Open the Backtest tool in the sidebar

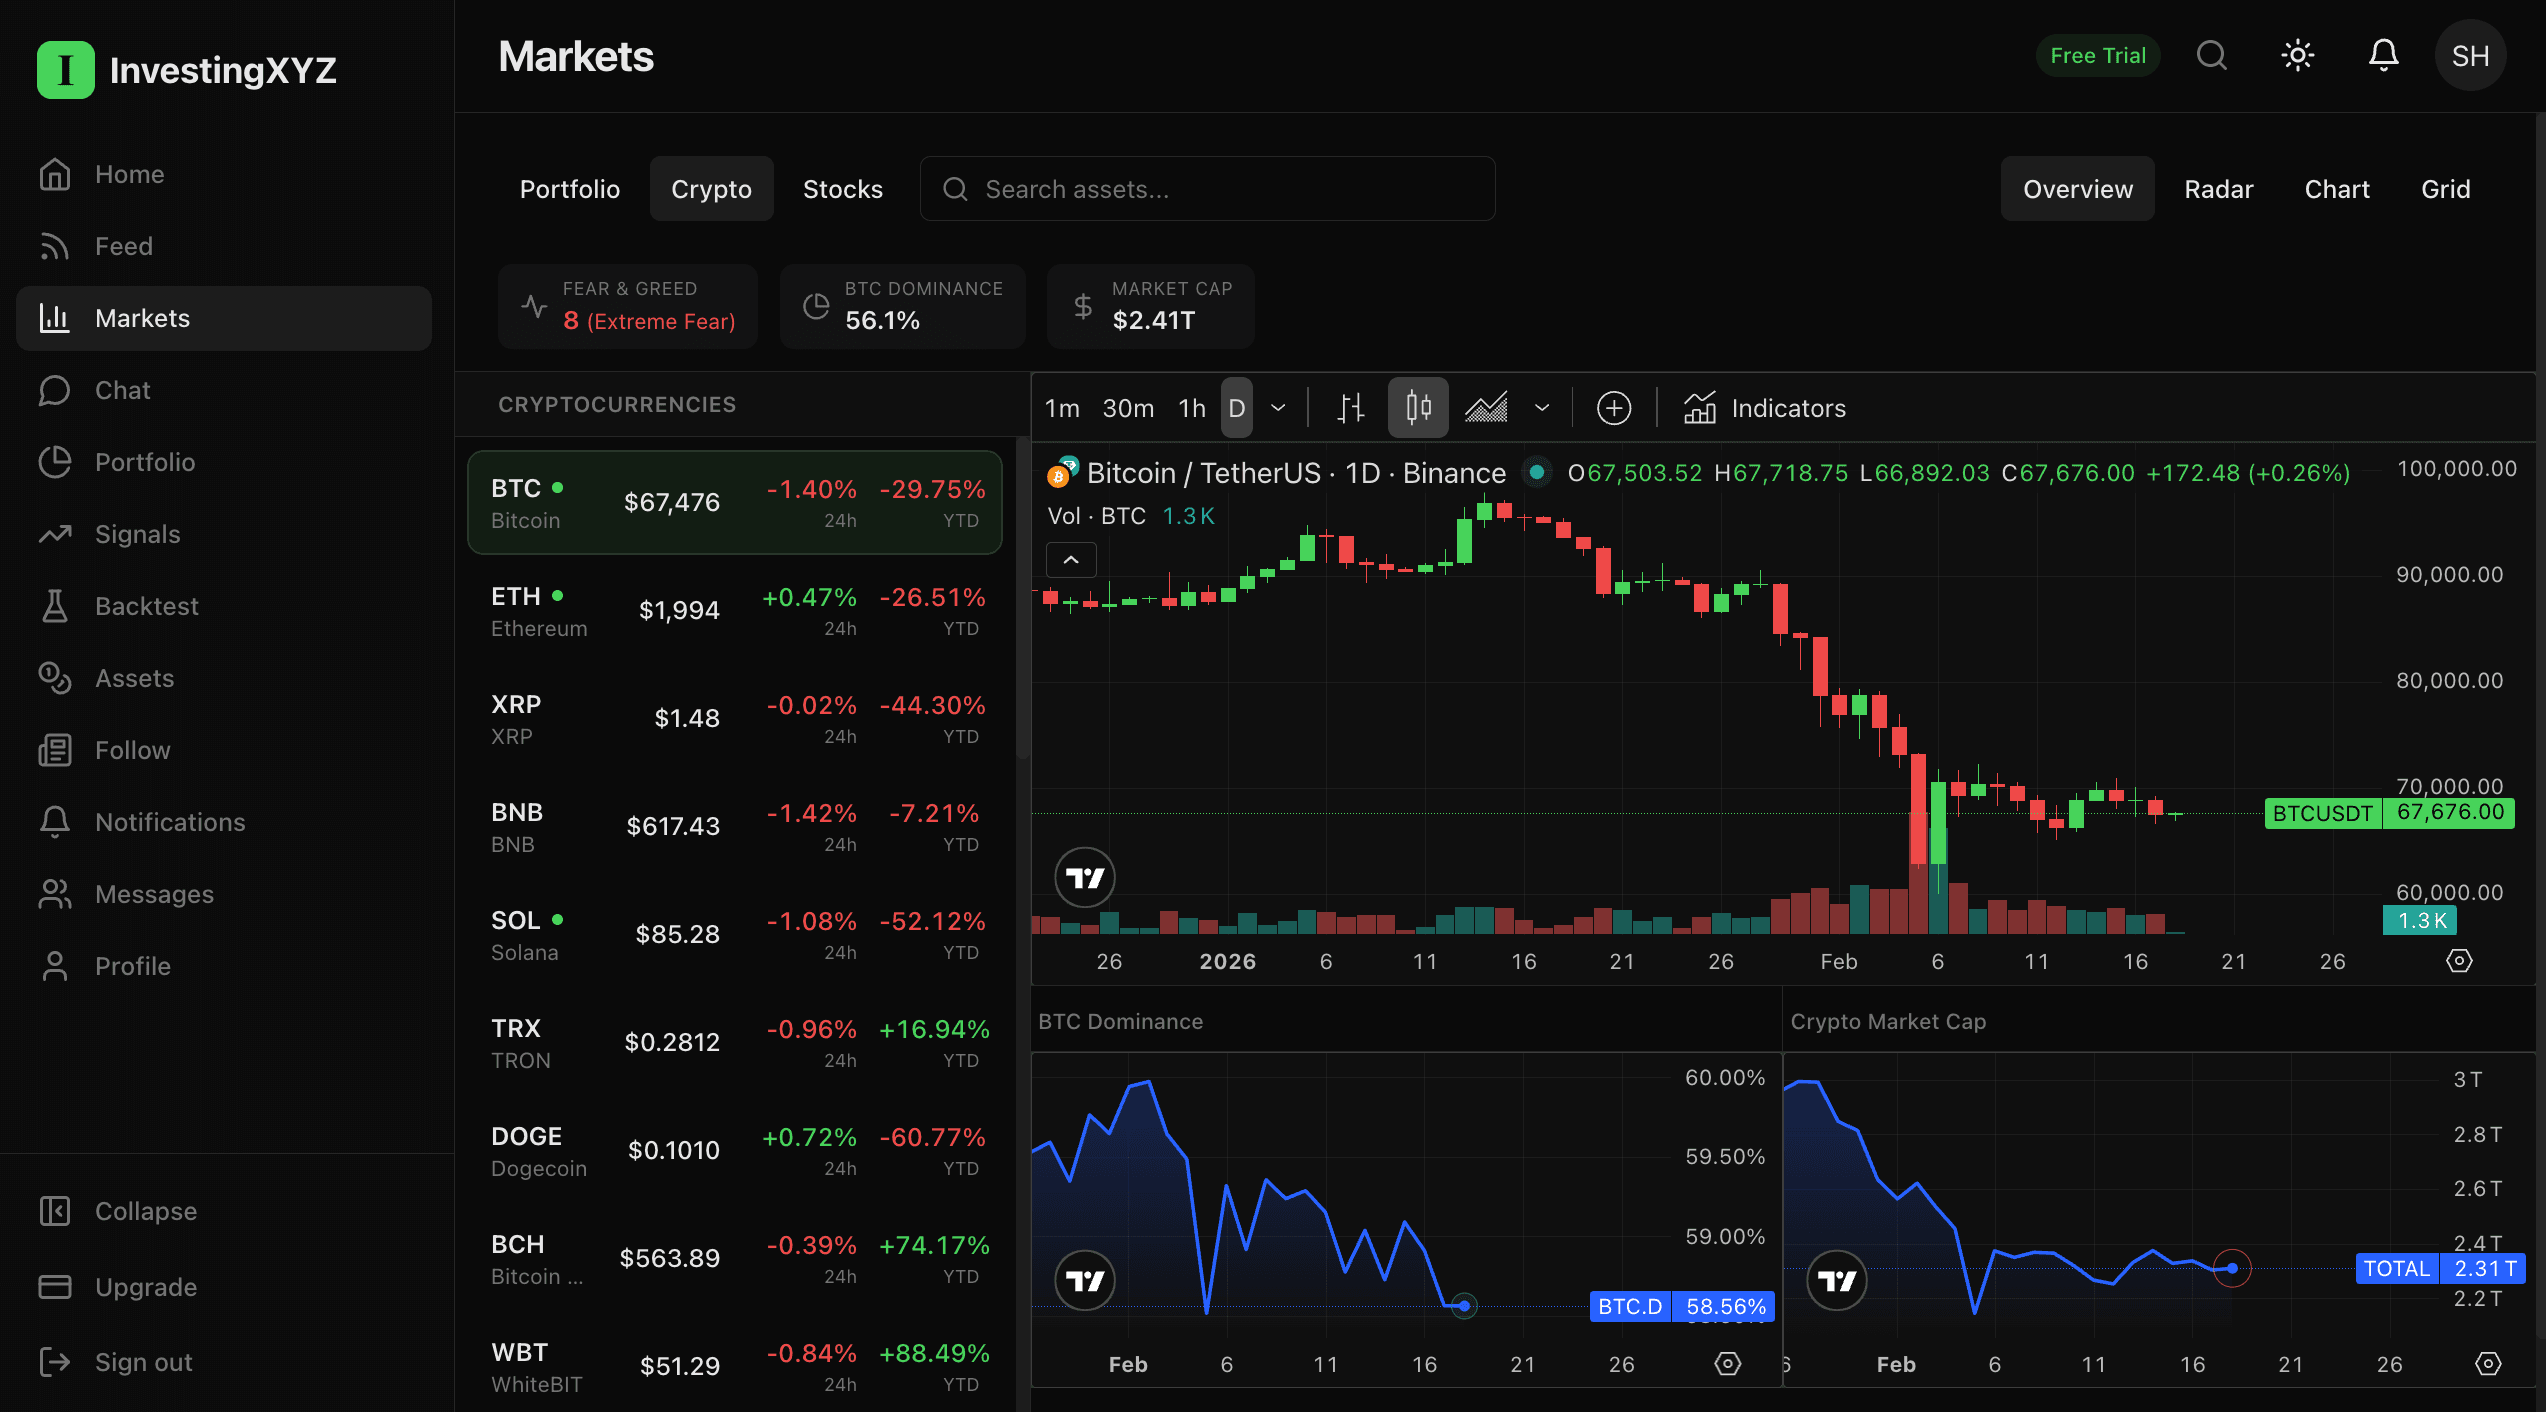(x=146, y=606)
